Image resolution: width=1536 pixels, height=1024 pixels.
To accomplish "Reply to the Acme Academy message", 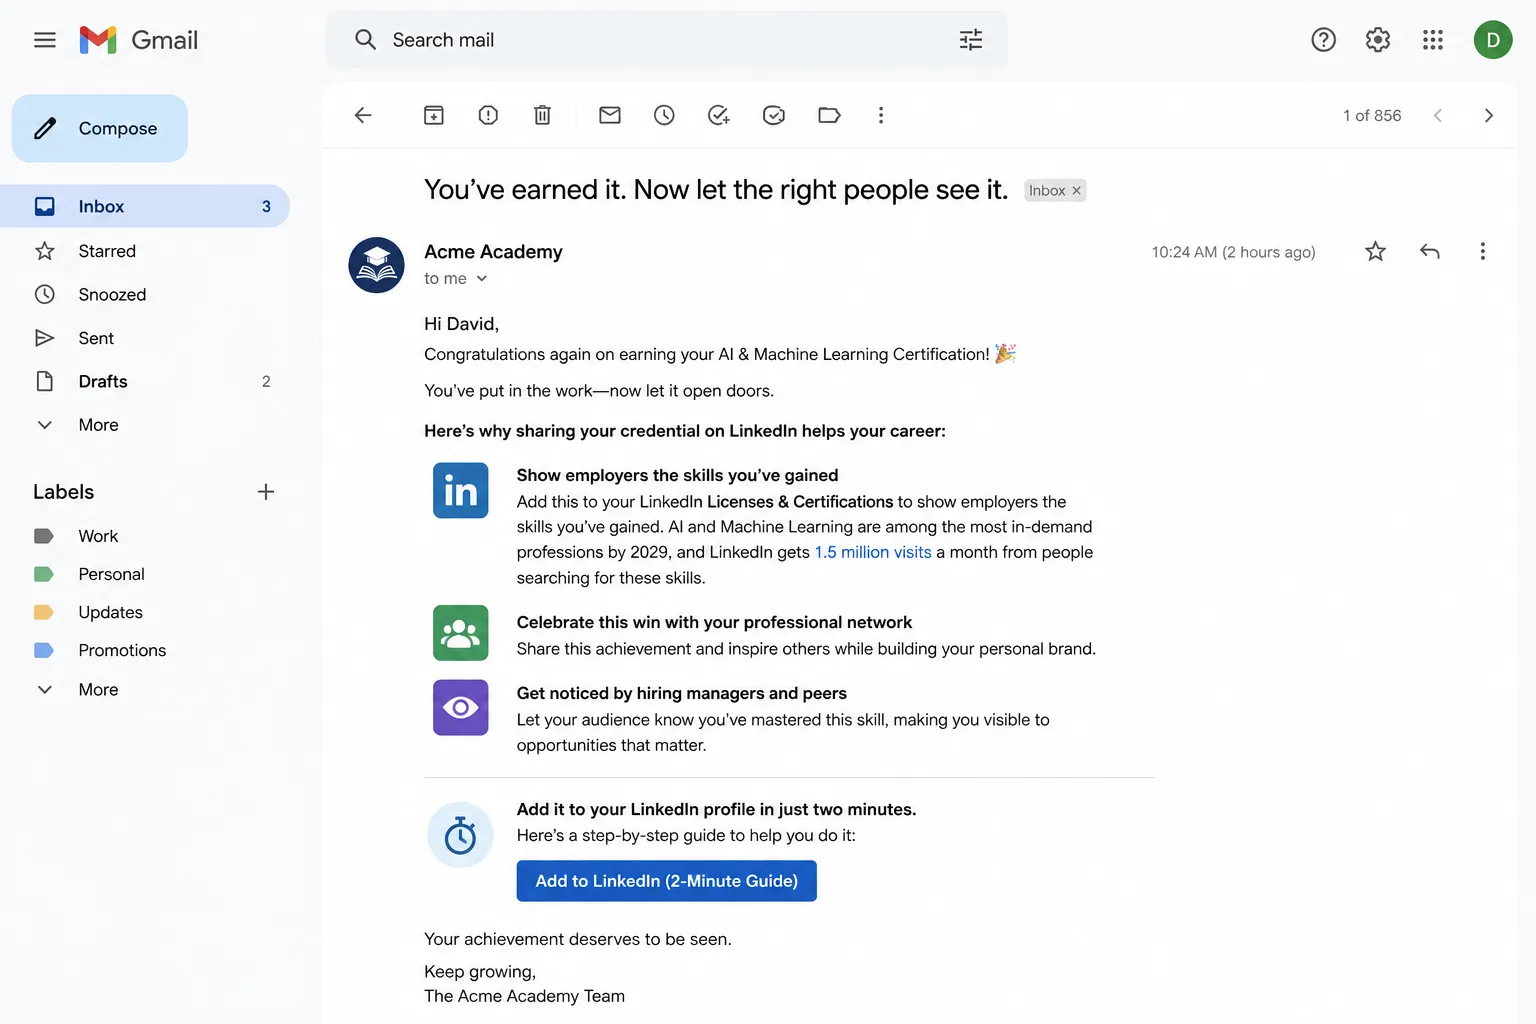I will point(1430,251).
